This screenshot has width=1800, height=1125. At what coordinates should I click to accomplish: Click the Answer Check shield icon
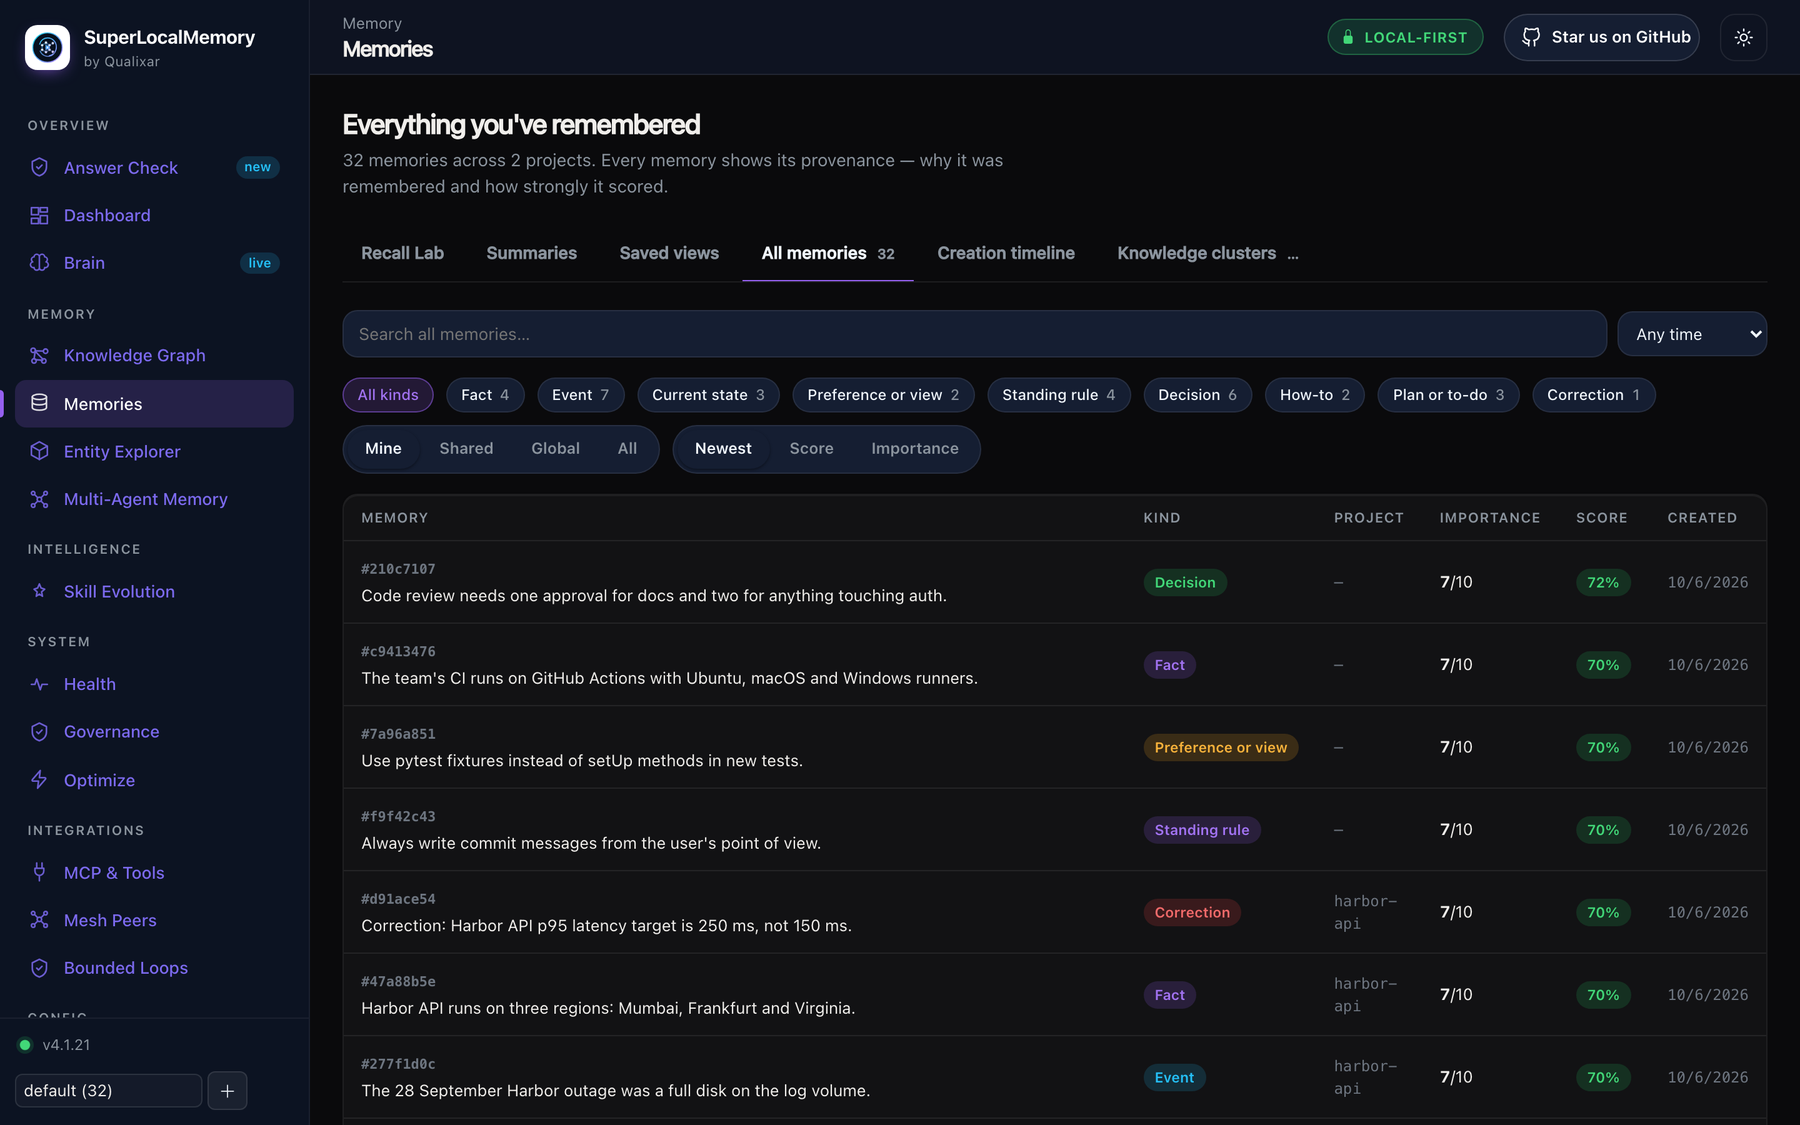tap(39, 167)
